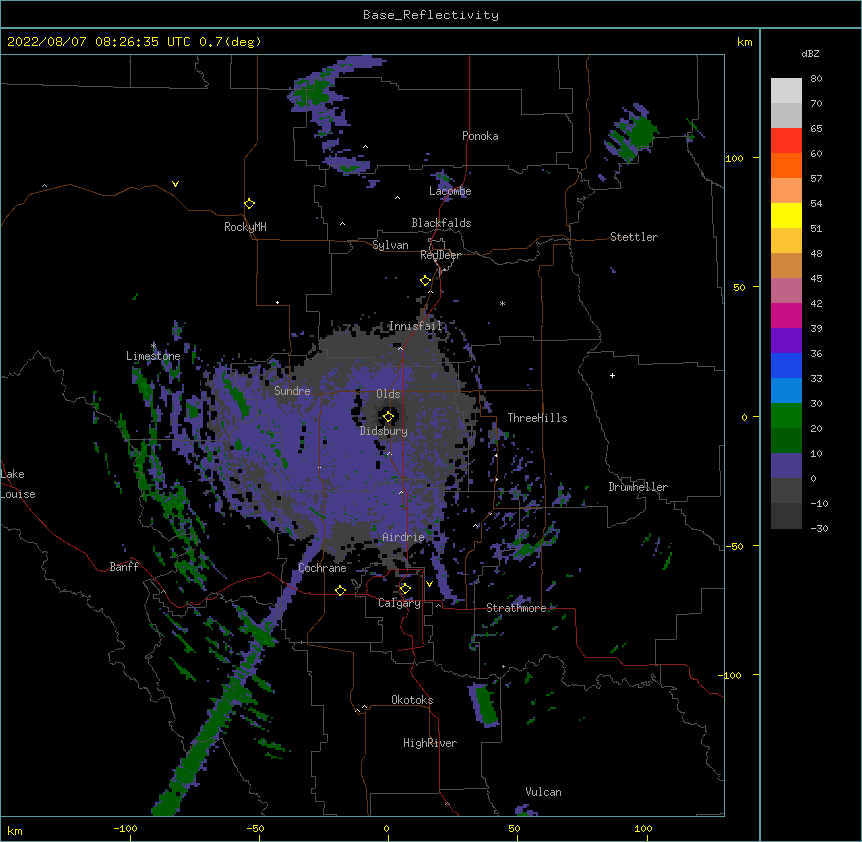Viewport: 862px width, 842px height.
Task: Select the bright green 30-20 dBZ legend swatch
Action: (786, 416)
